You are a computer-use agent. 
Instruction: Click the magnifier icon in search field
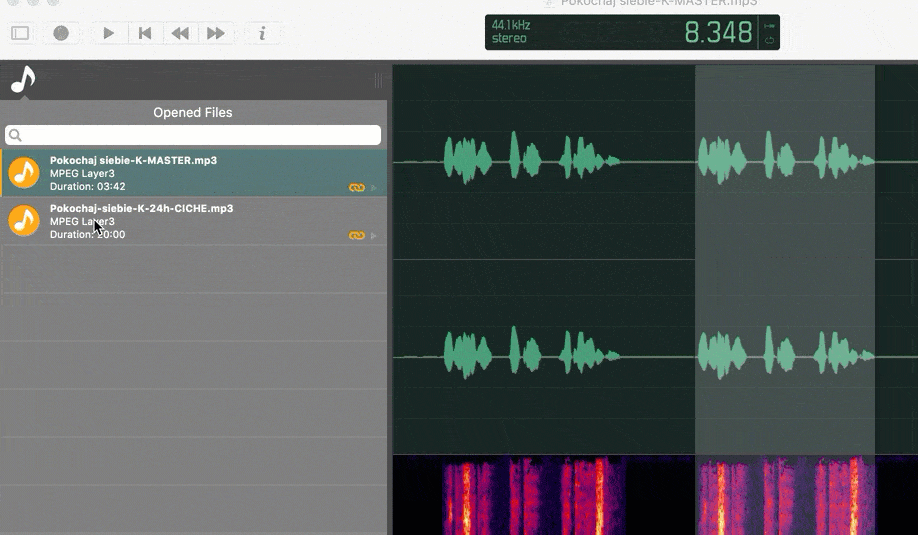(15, 136)
